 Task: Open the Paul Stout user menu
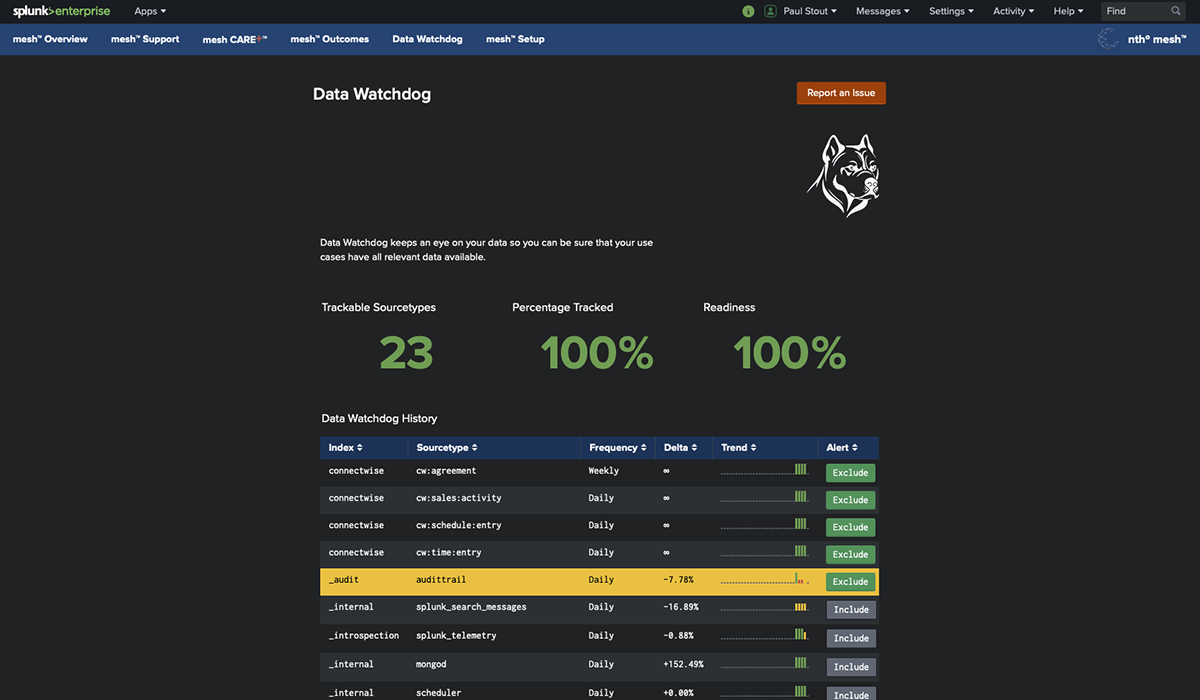pos(810,11)
